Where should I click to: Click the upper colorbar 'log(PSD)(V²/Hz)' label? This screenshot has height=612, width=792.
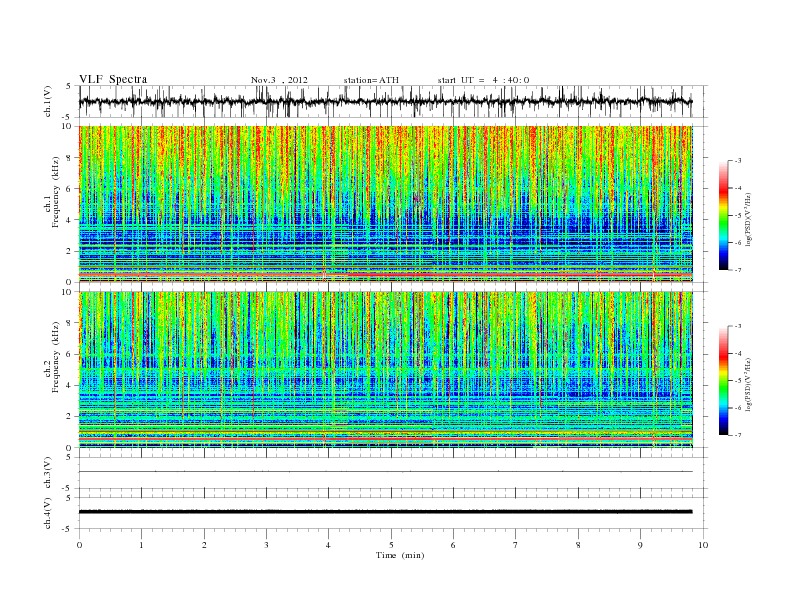pos(749,219)
